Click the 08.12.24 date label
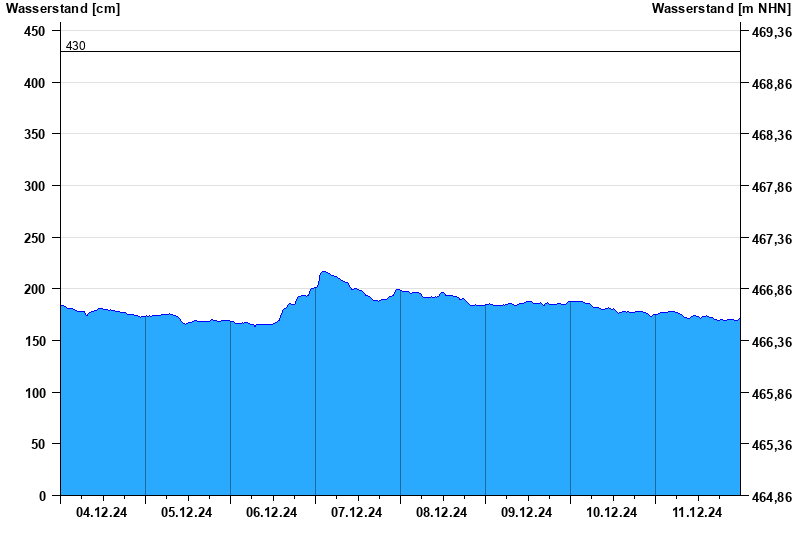This screenshot has height=550, width=800. click(442, 513)
